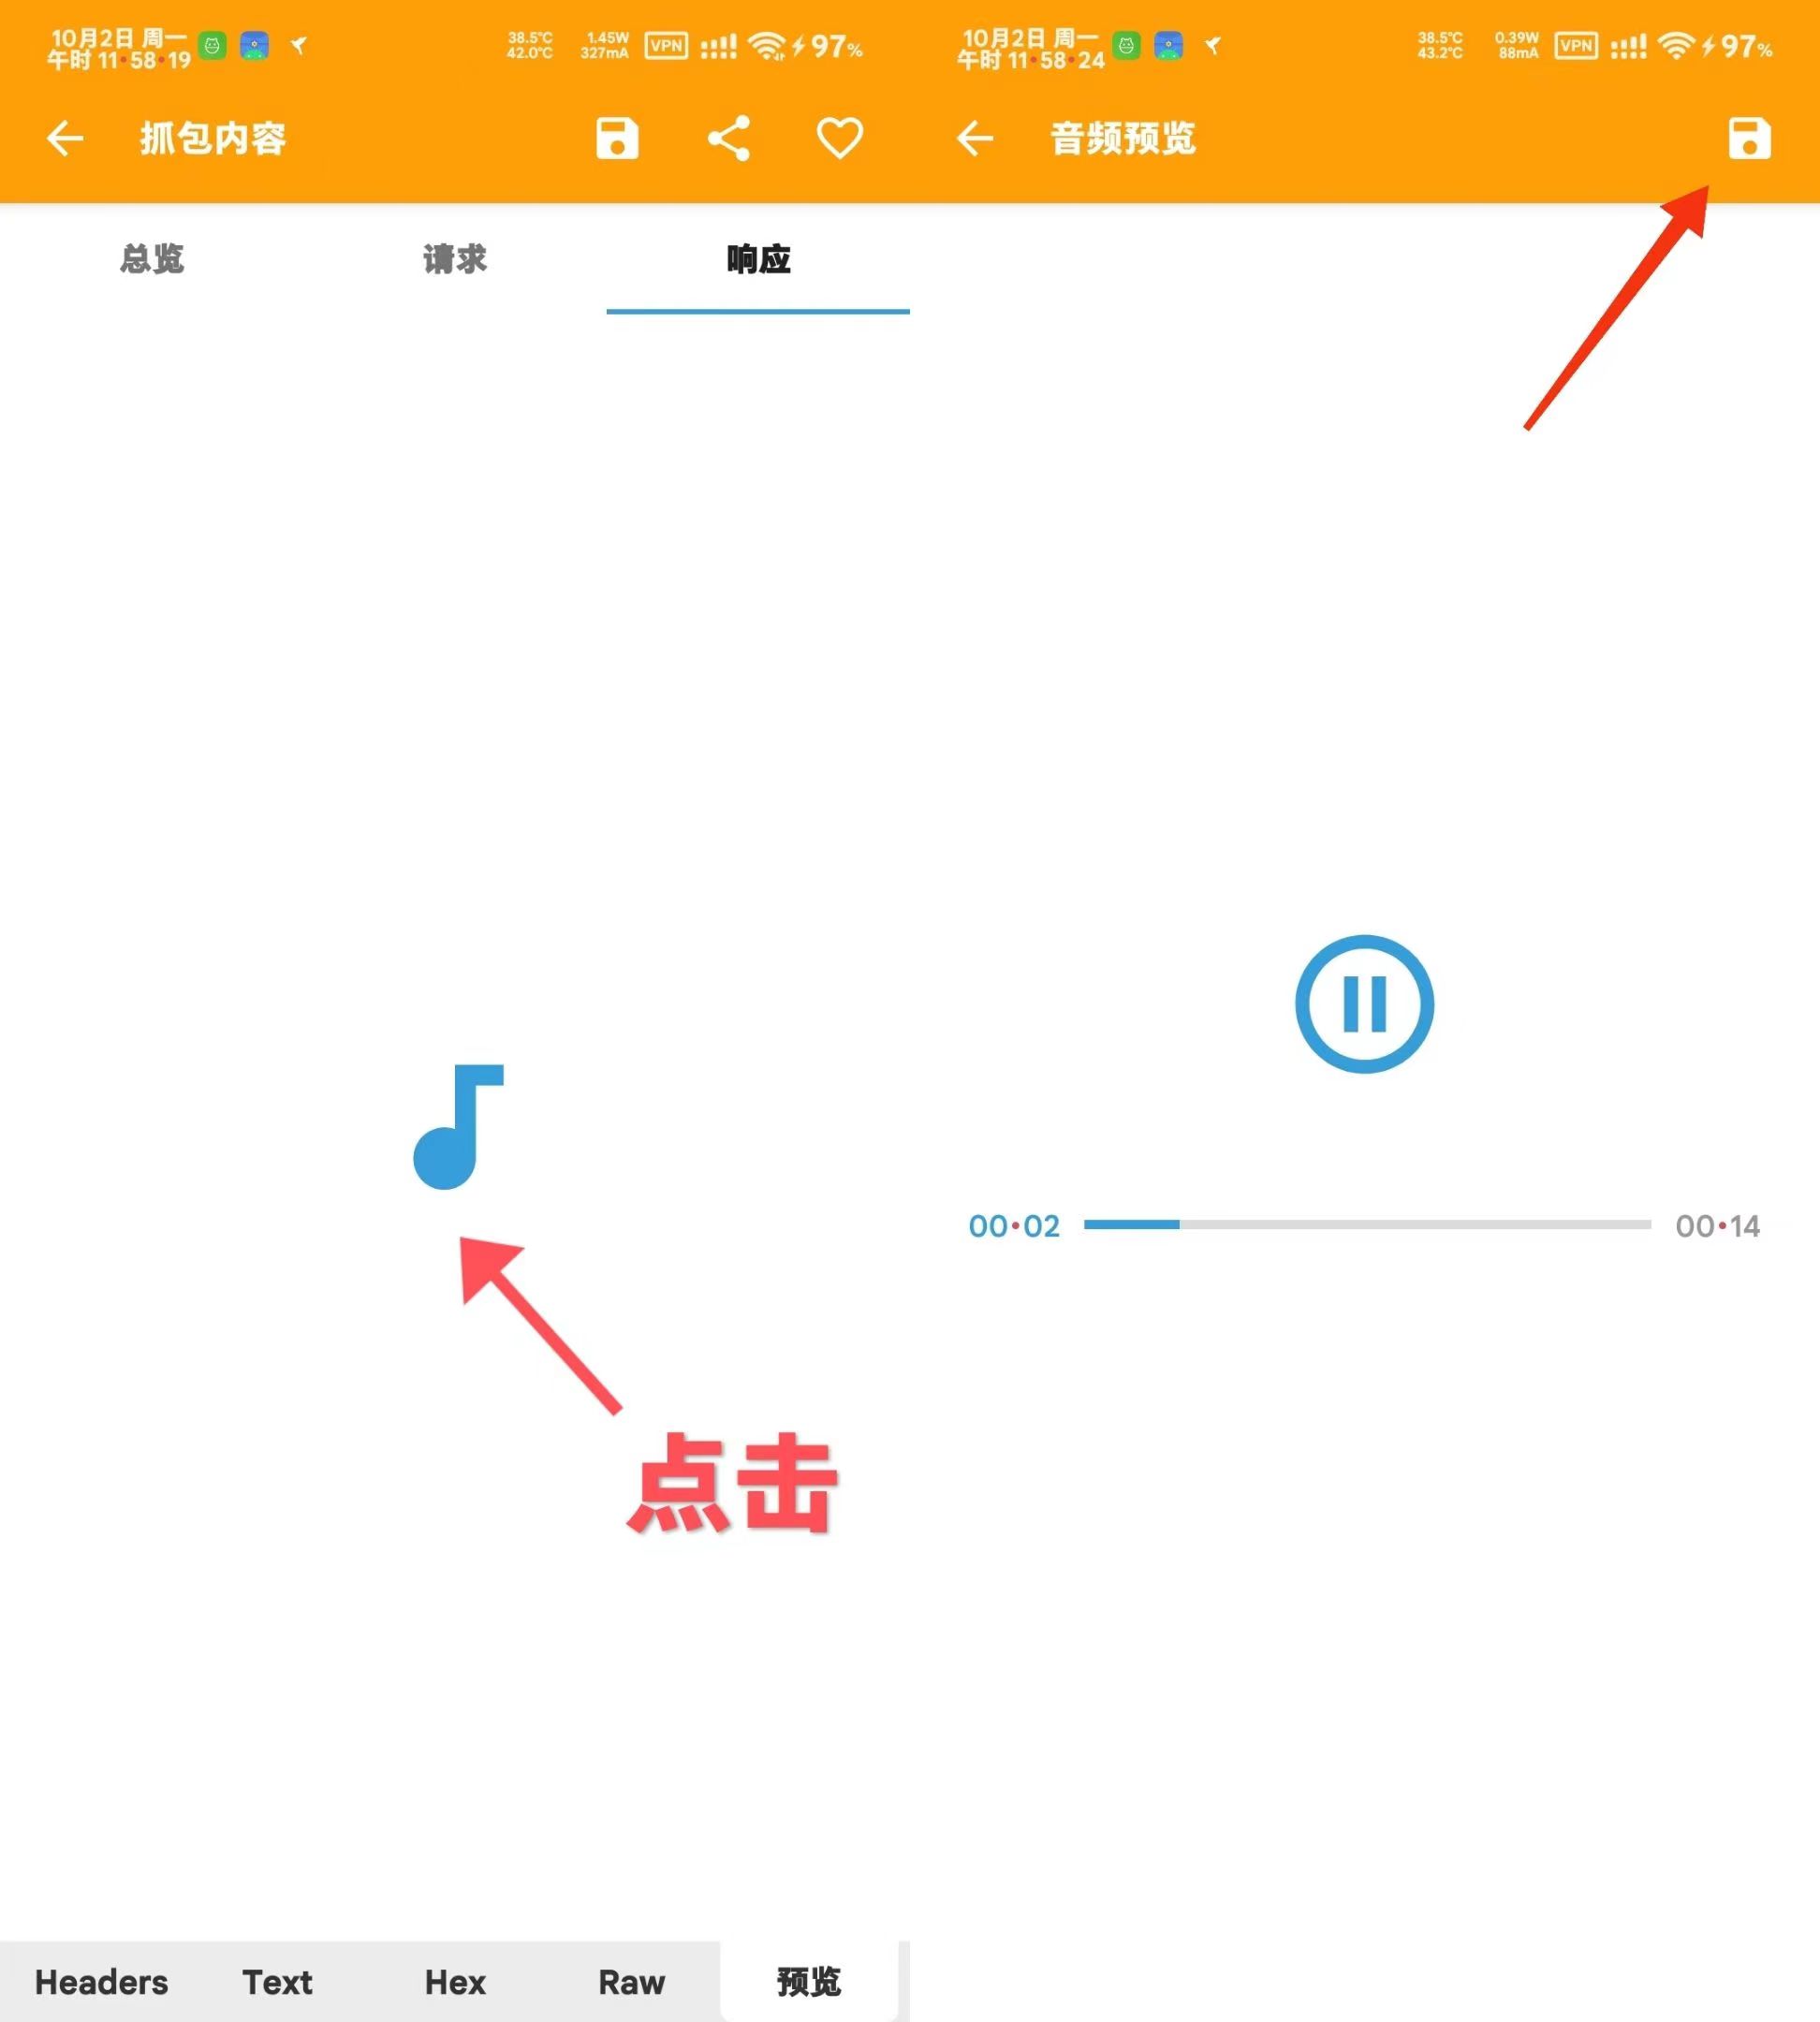This screenshot has height=2022, width=1820.
Task: Click the save icon in 音频预览
Action: 1750,137
